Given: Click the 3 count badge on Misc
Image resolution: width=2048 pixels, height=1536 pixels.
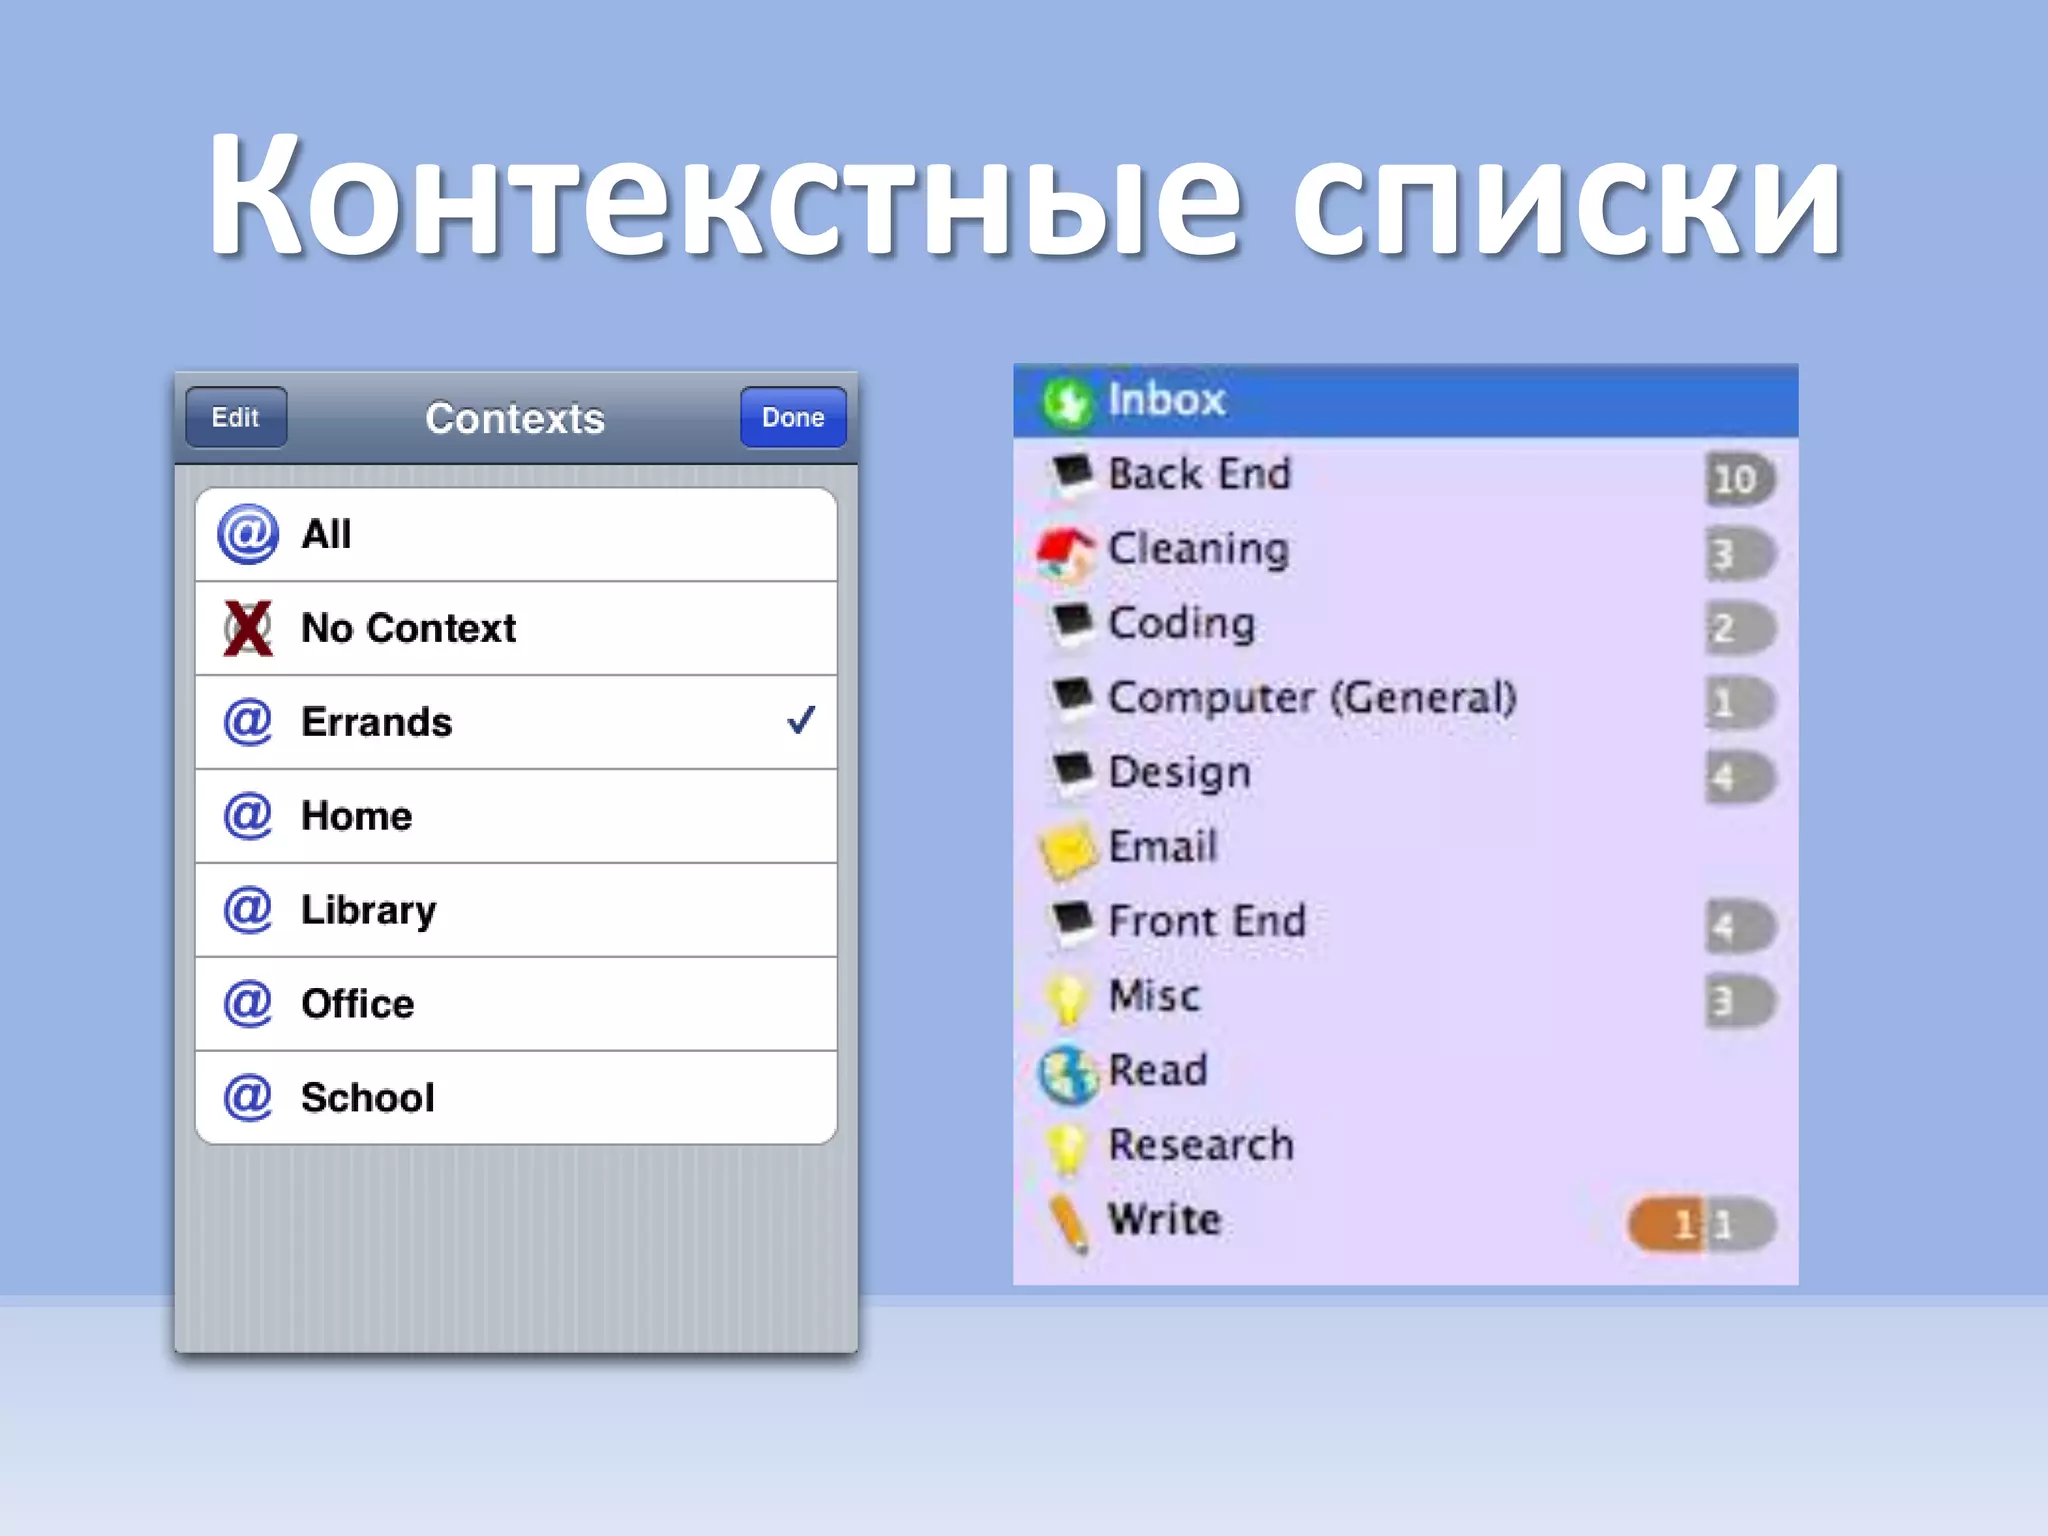Looking at the screenshot, I should (x=1740, y=1002).
